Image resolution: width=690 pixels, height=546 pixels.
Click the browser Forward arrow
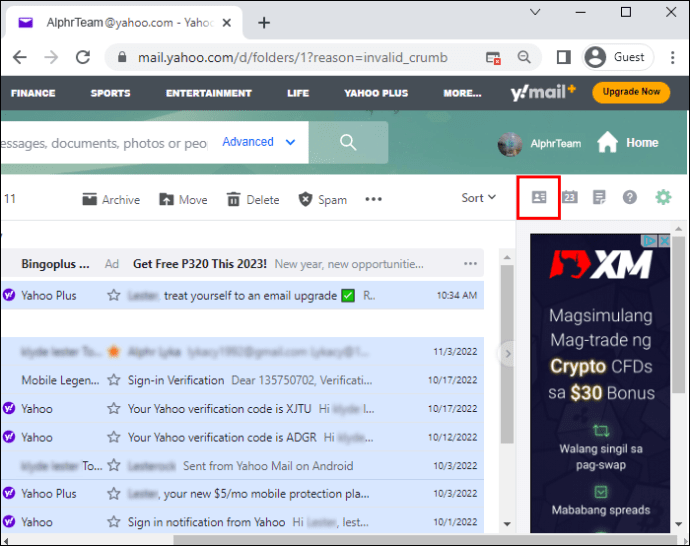pos(51,57)
